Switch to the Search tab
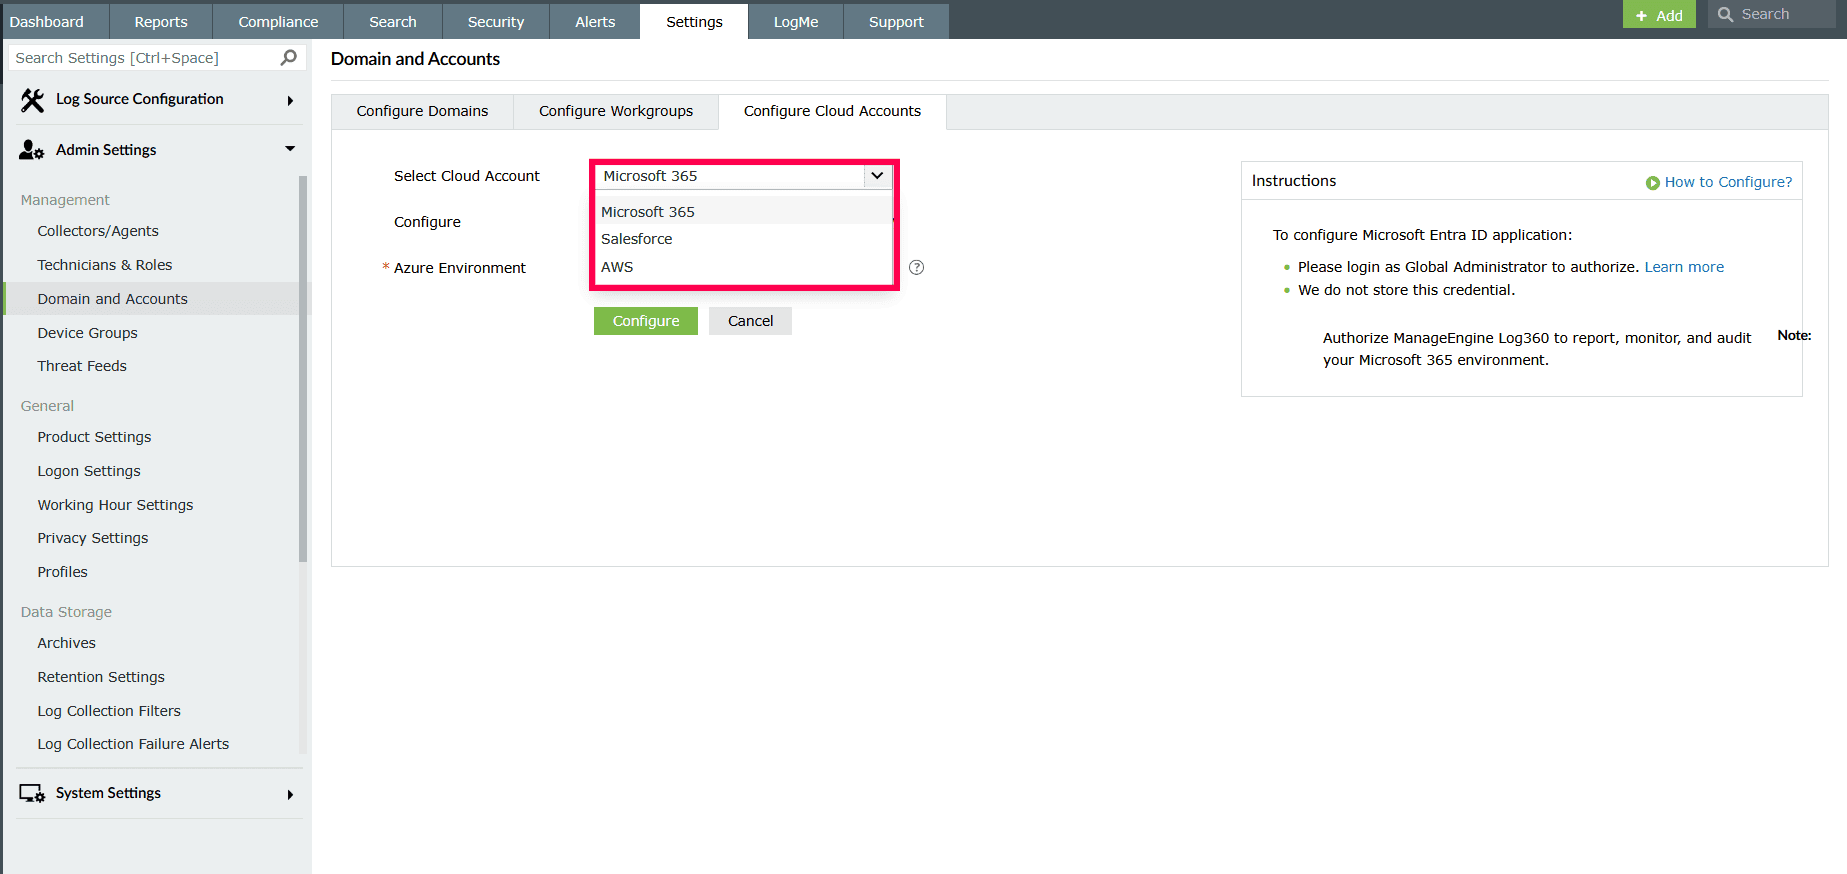Viewport: 1847px width, 874px height. tap(393, 21)
